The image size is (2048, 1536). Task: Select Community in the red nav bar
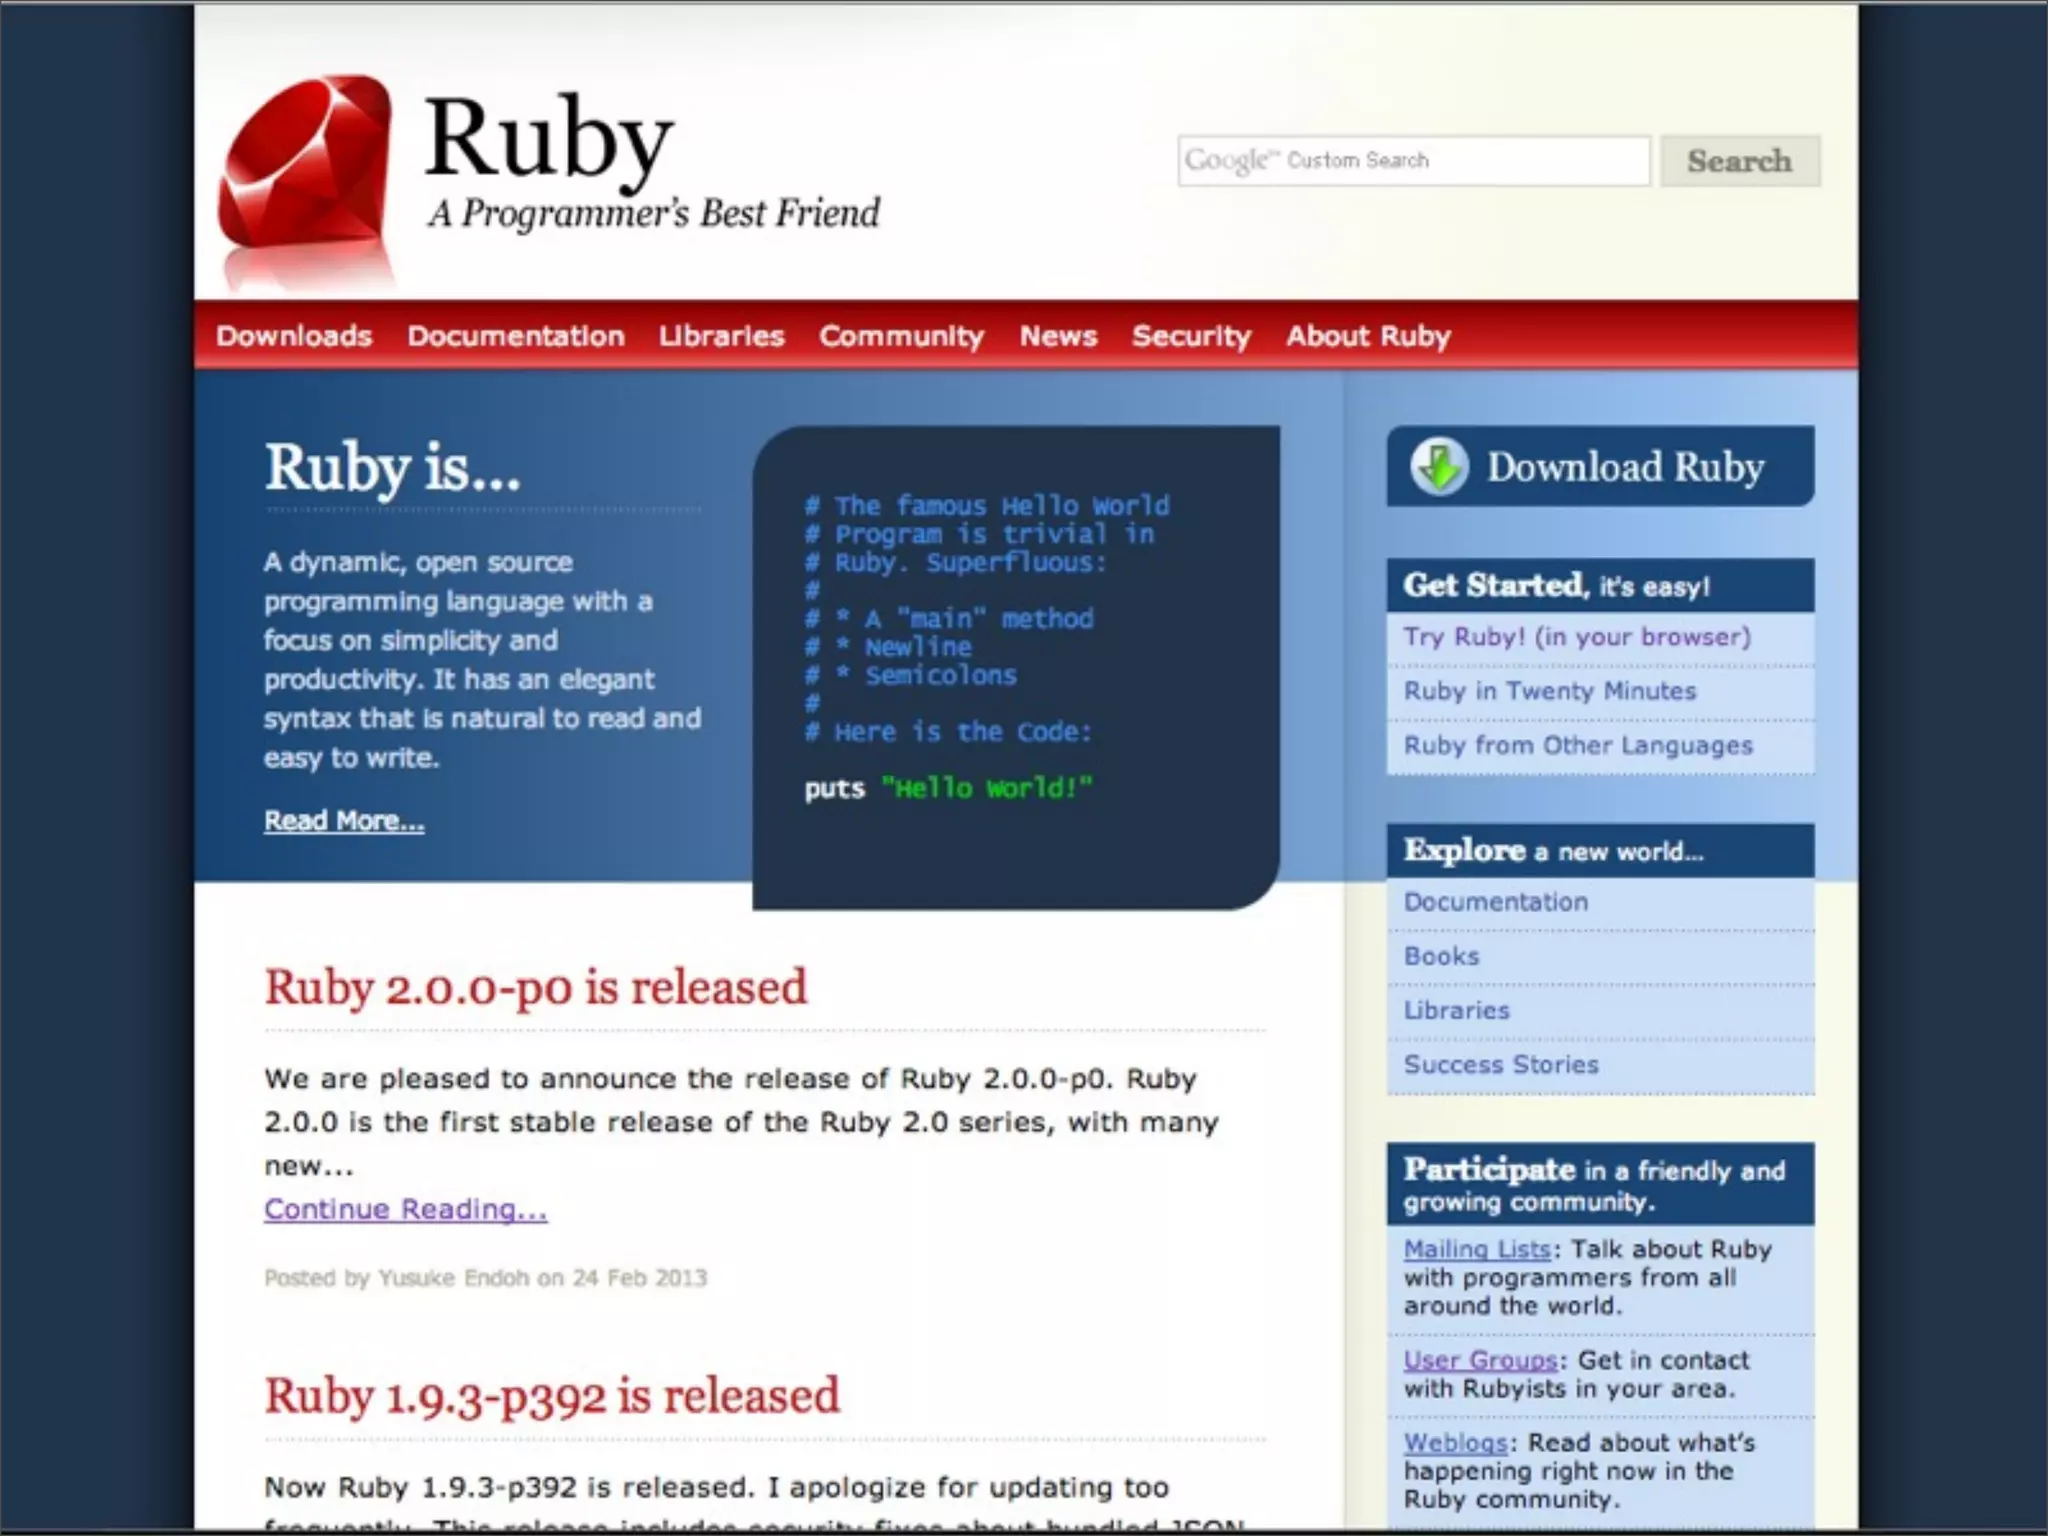pyautogui.click(x=901, y=336)
